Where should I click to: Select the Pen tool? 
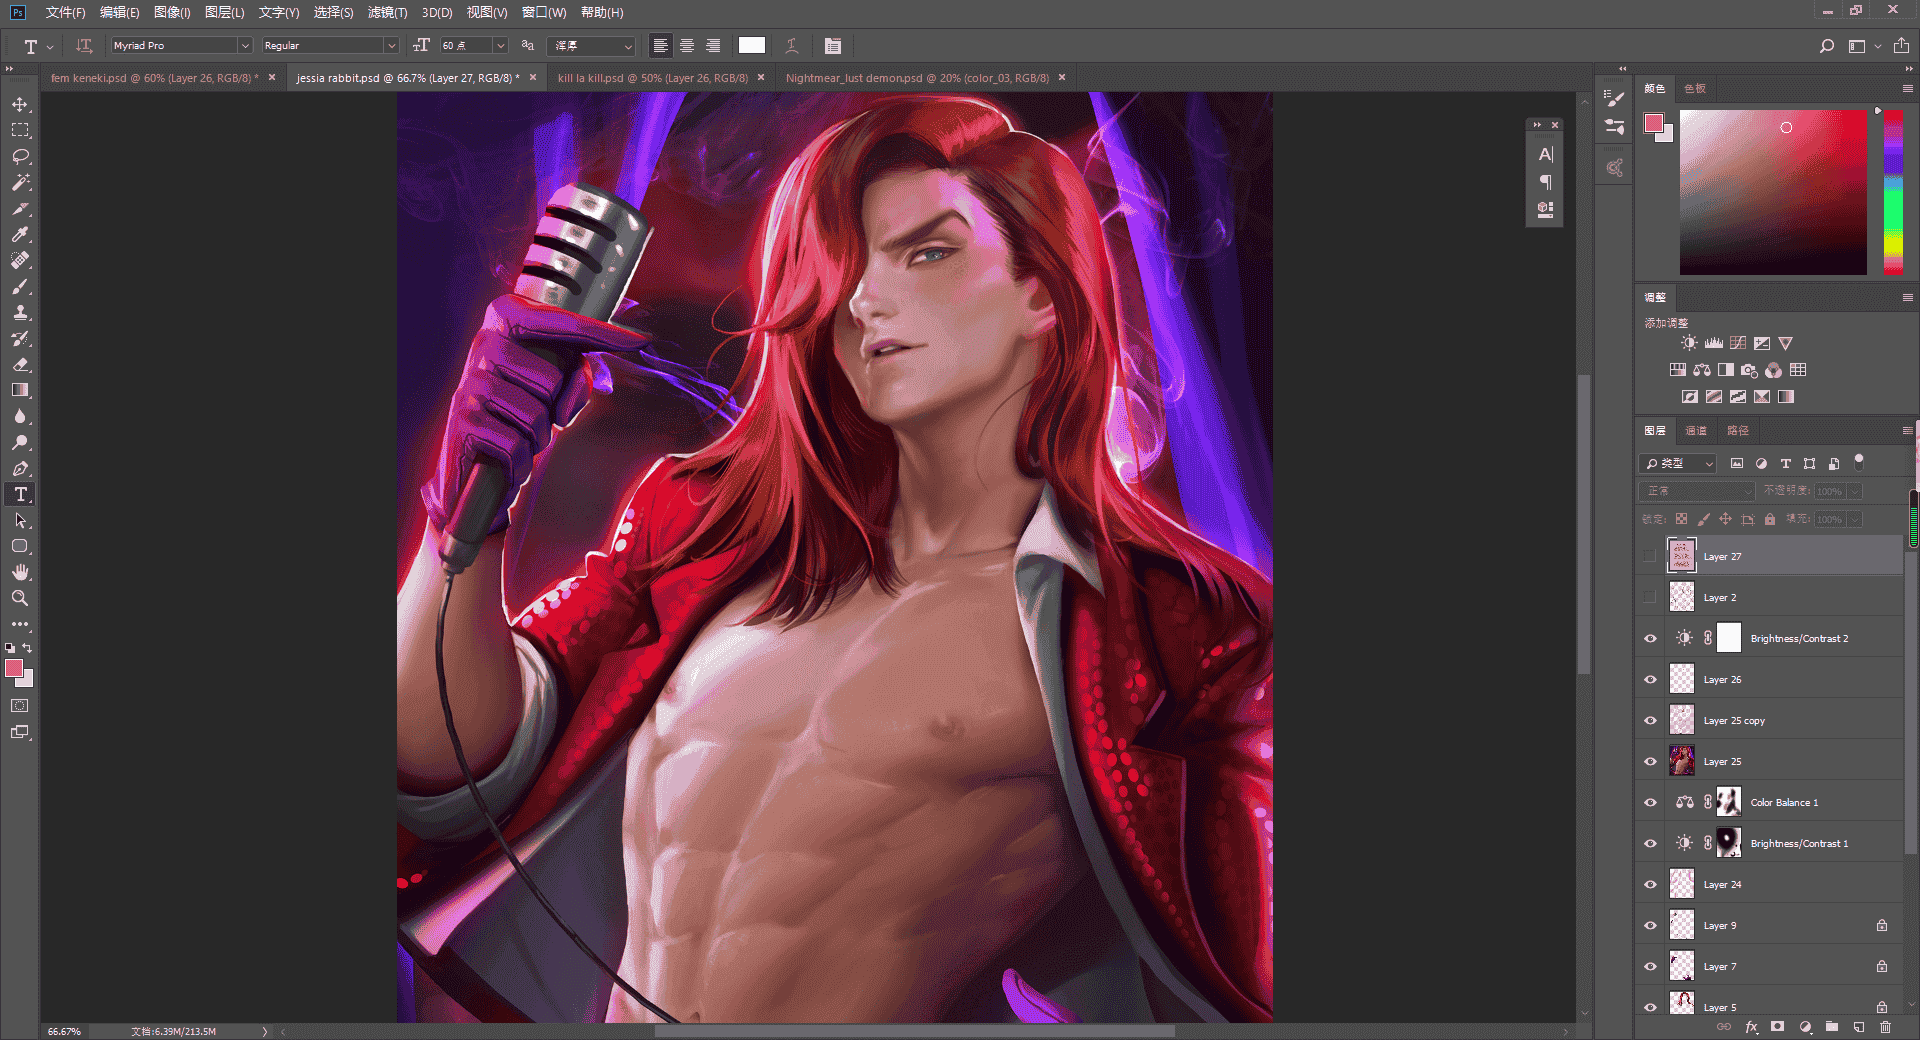20,469
